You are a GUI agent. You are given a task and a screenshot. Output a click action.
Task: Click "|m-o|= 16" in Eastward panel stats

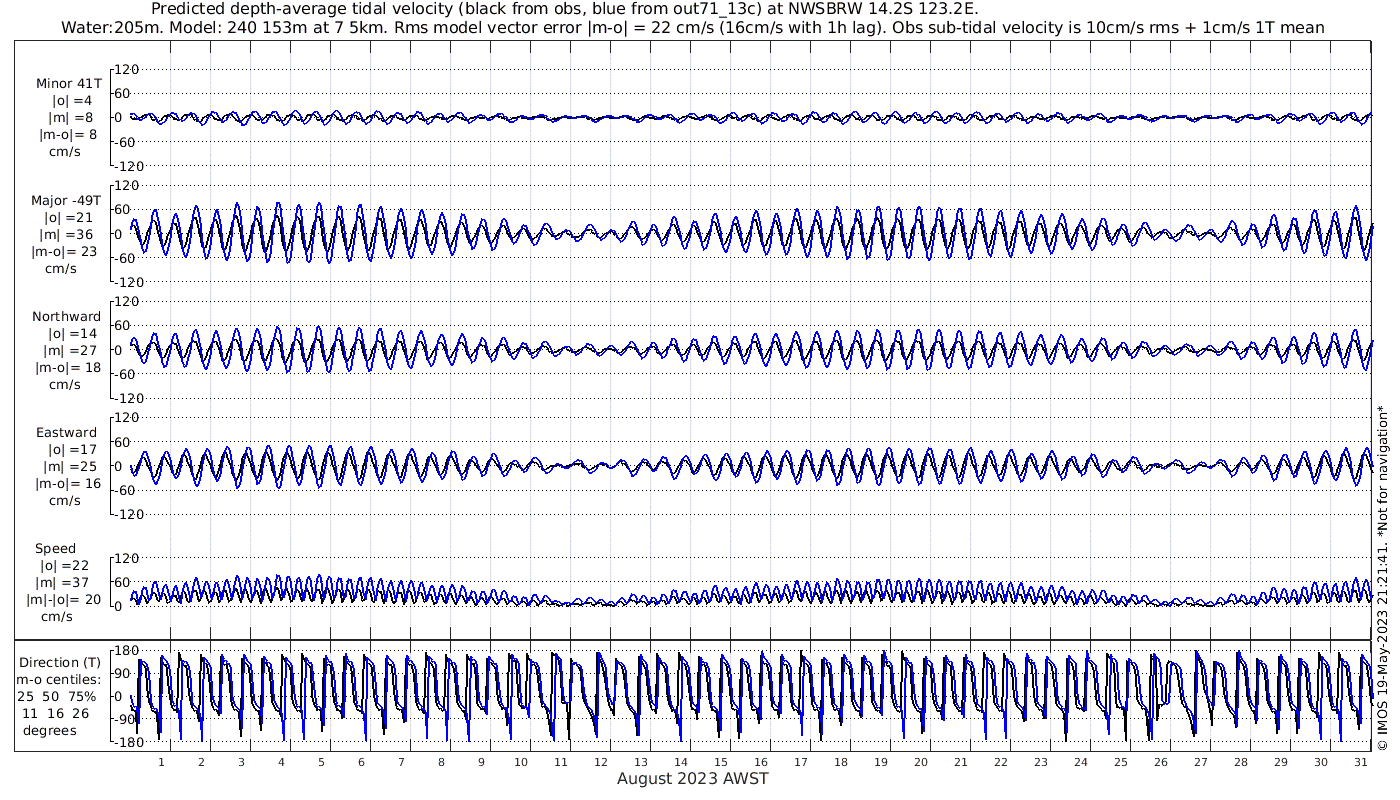(68, 484)
